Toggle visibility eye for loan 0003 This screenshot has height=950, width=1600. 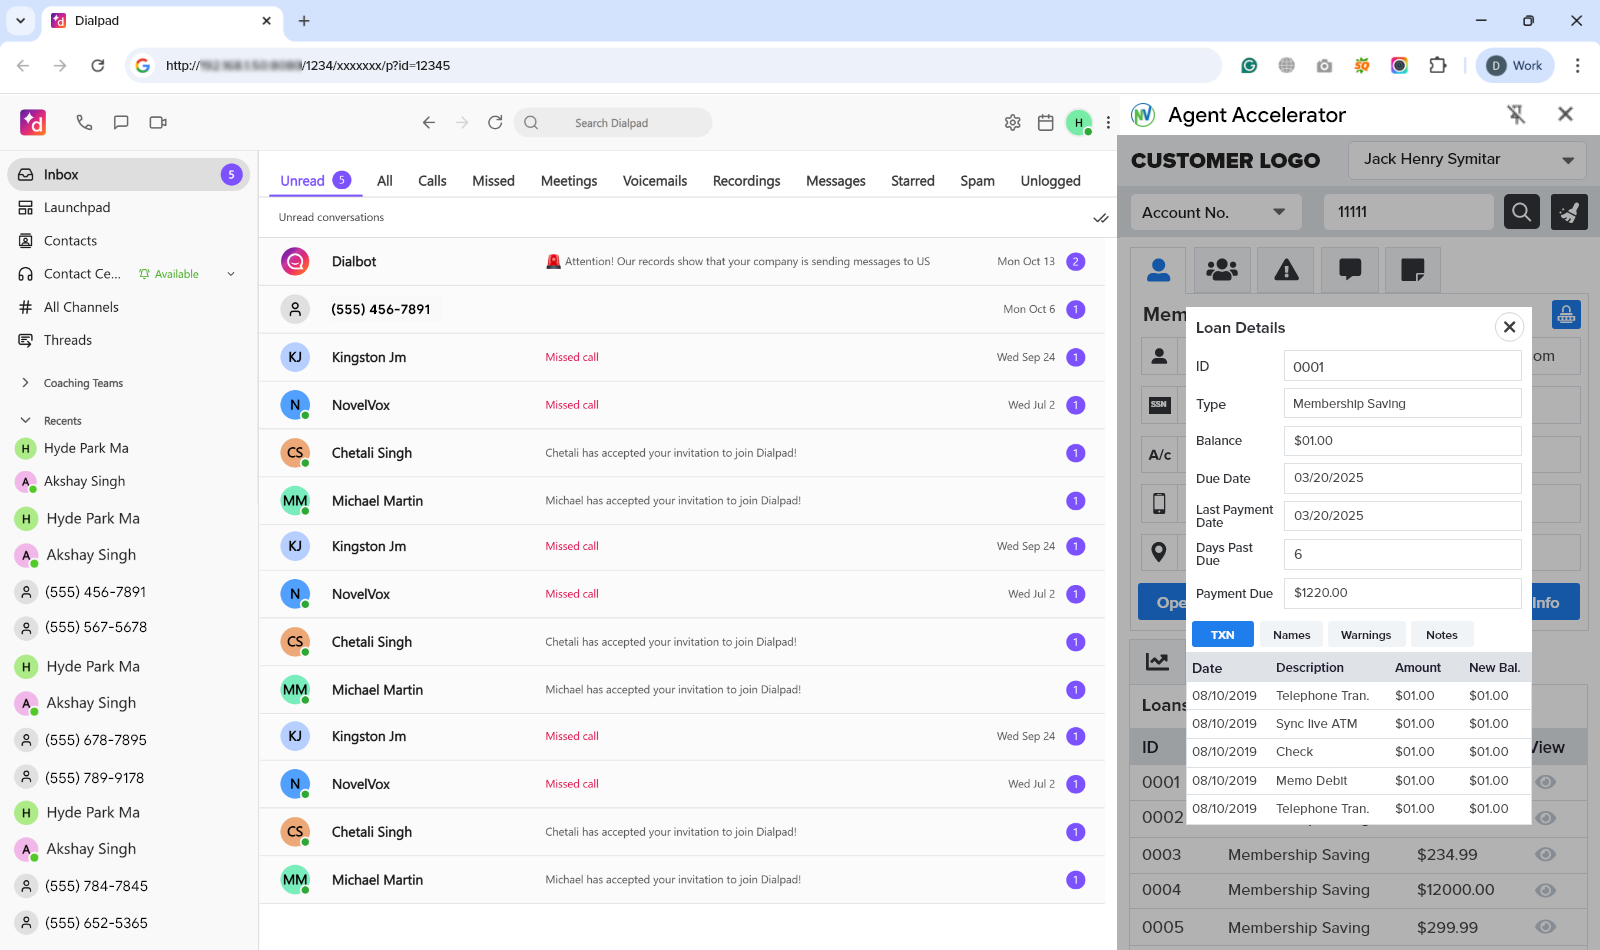pyautogui.click(x=1544, y=854)
